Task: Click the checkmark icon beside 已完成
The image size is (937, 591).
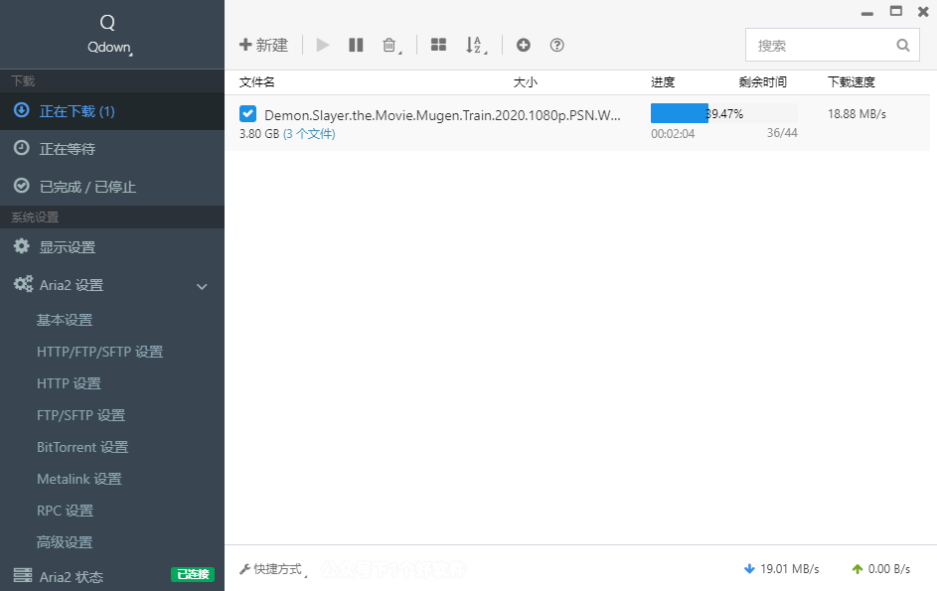Action: [22, 185]
